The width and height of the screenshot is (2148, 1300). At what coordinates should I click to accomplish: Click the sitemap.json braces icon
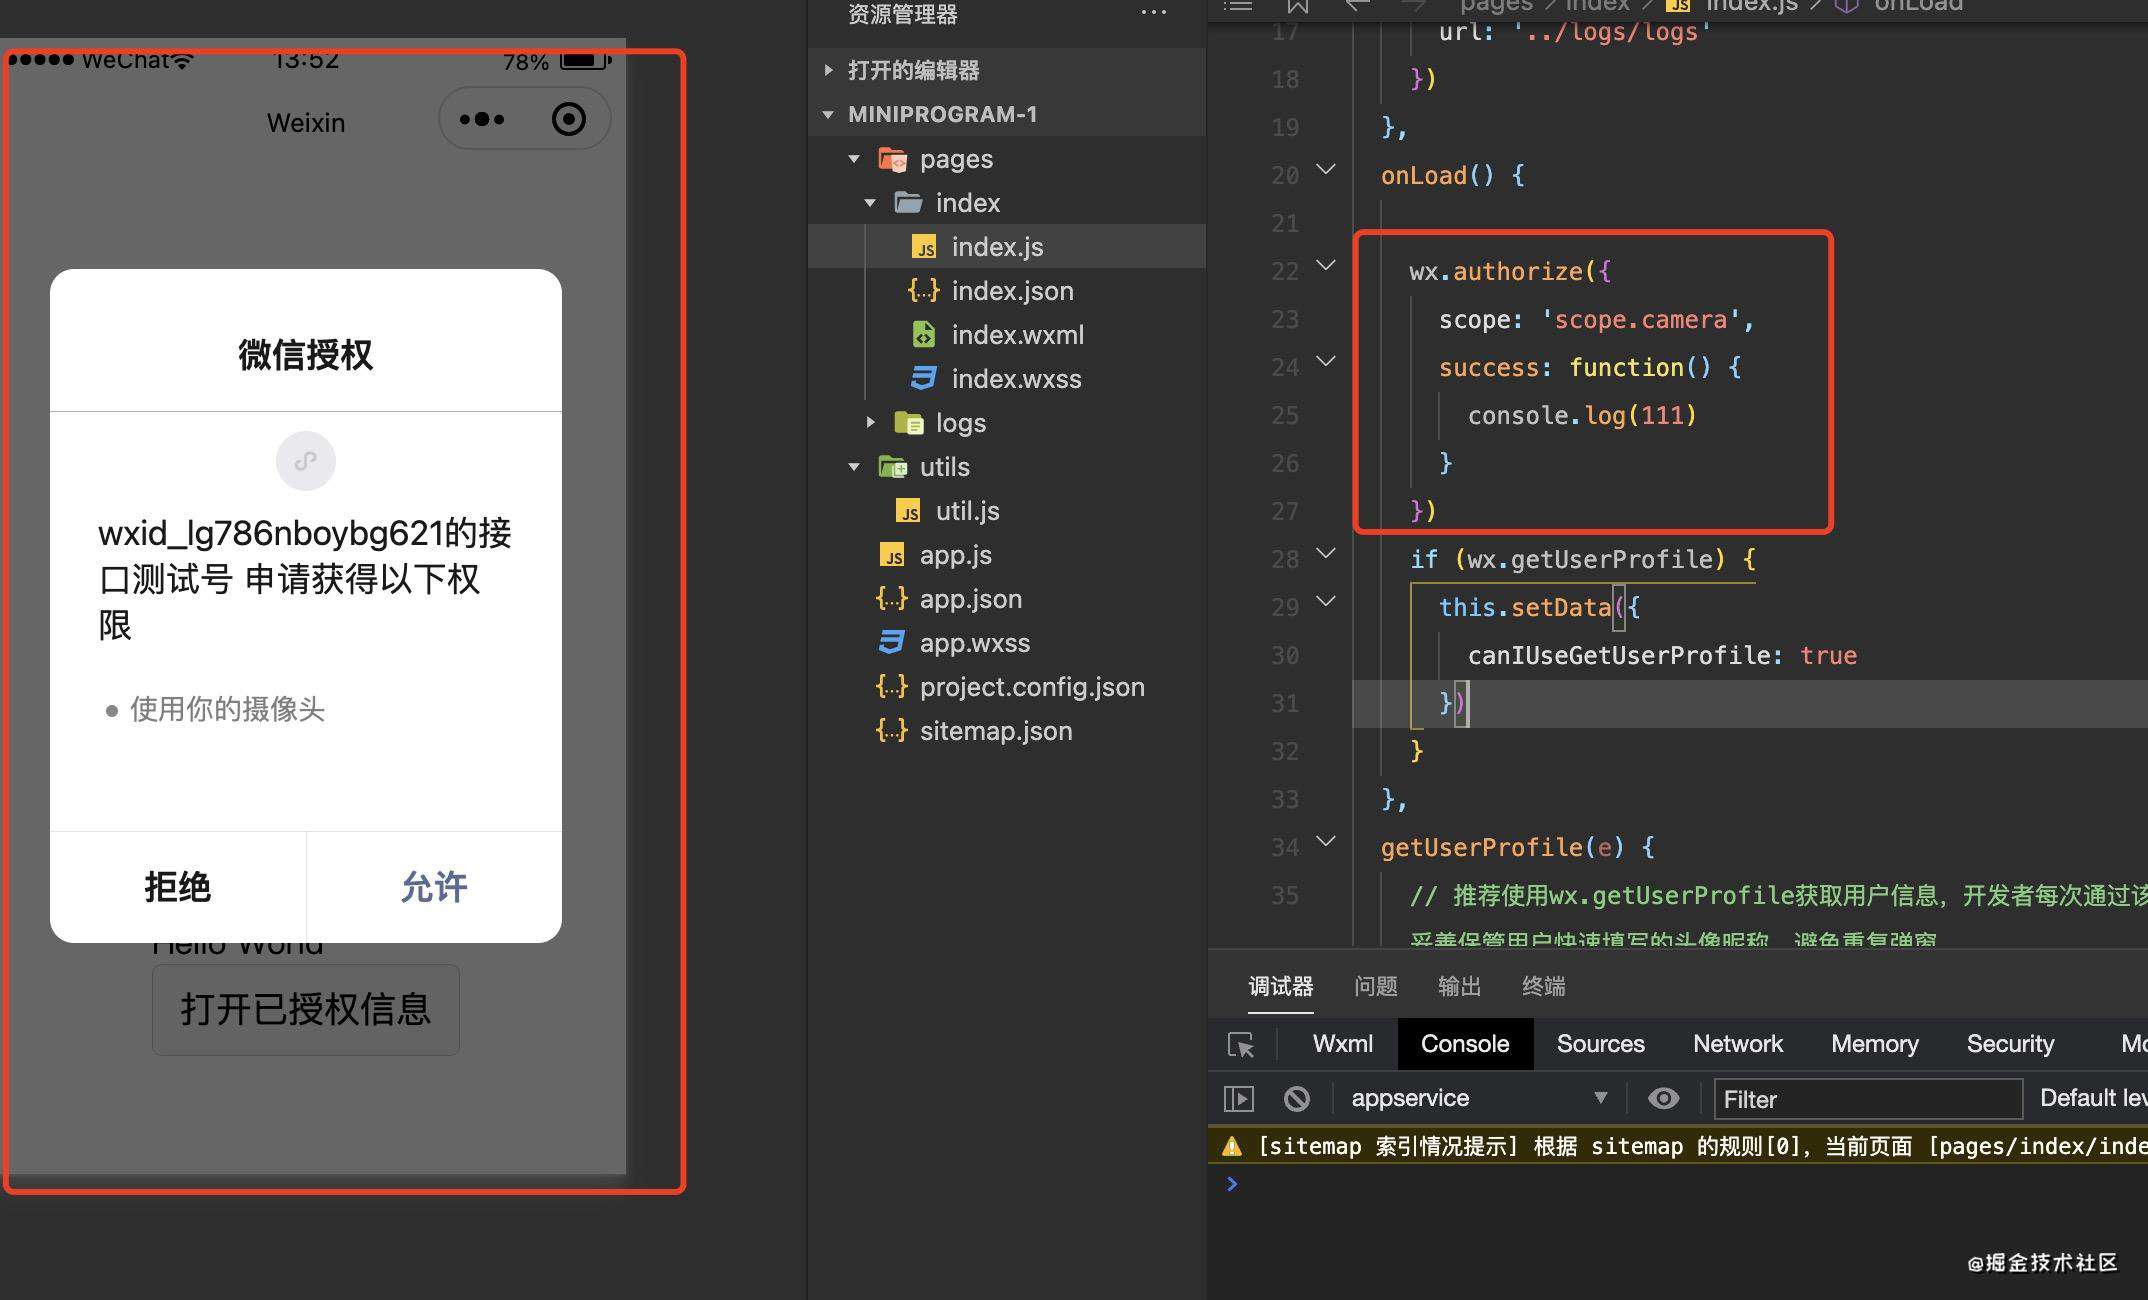pos(892,731)
